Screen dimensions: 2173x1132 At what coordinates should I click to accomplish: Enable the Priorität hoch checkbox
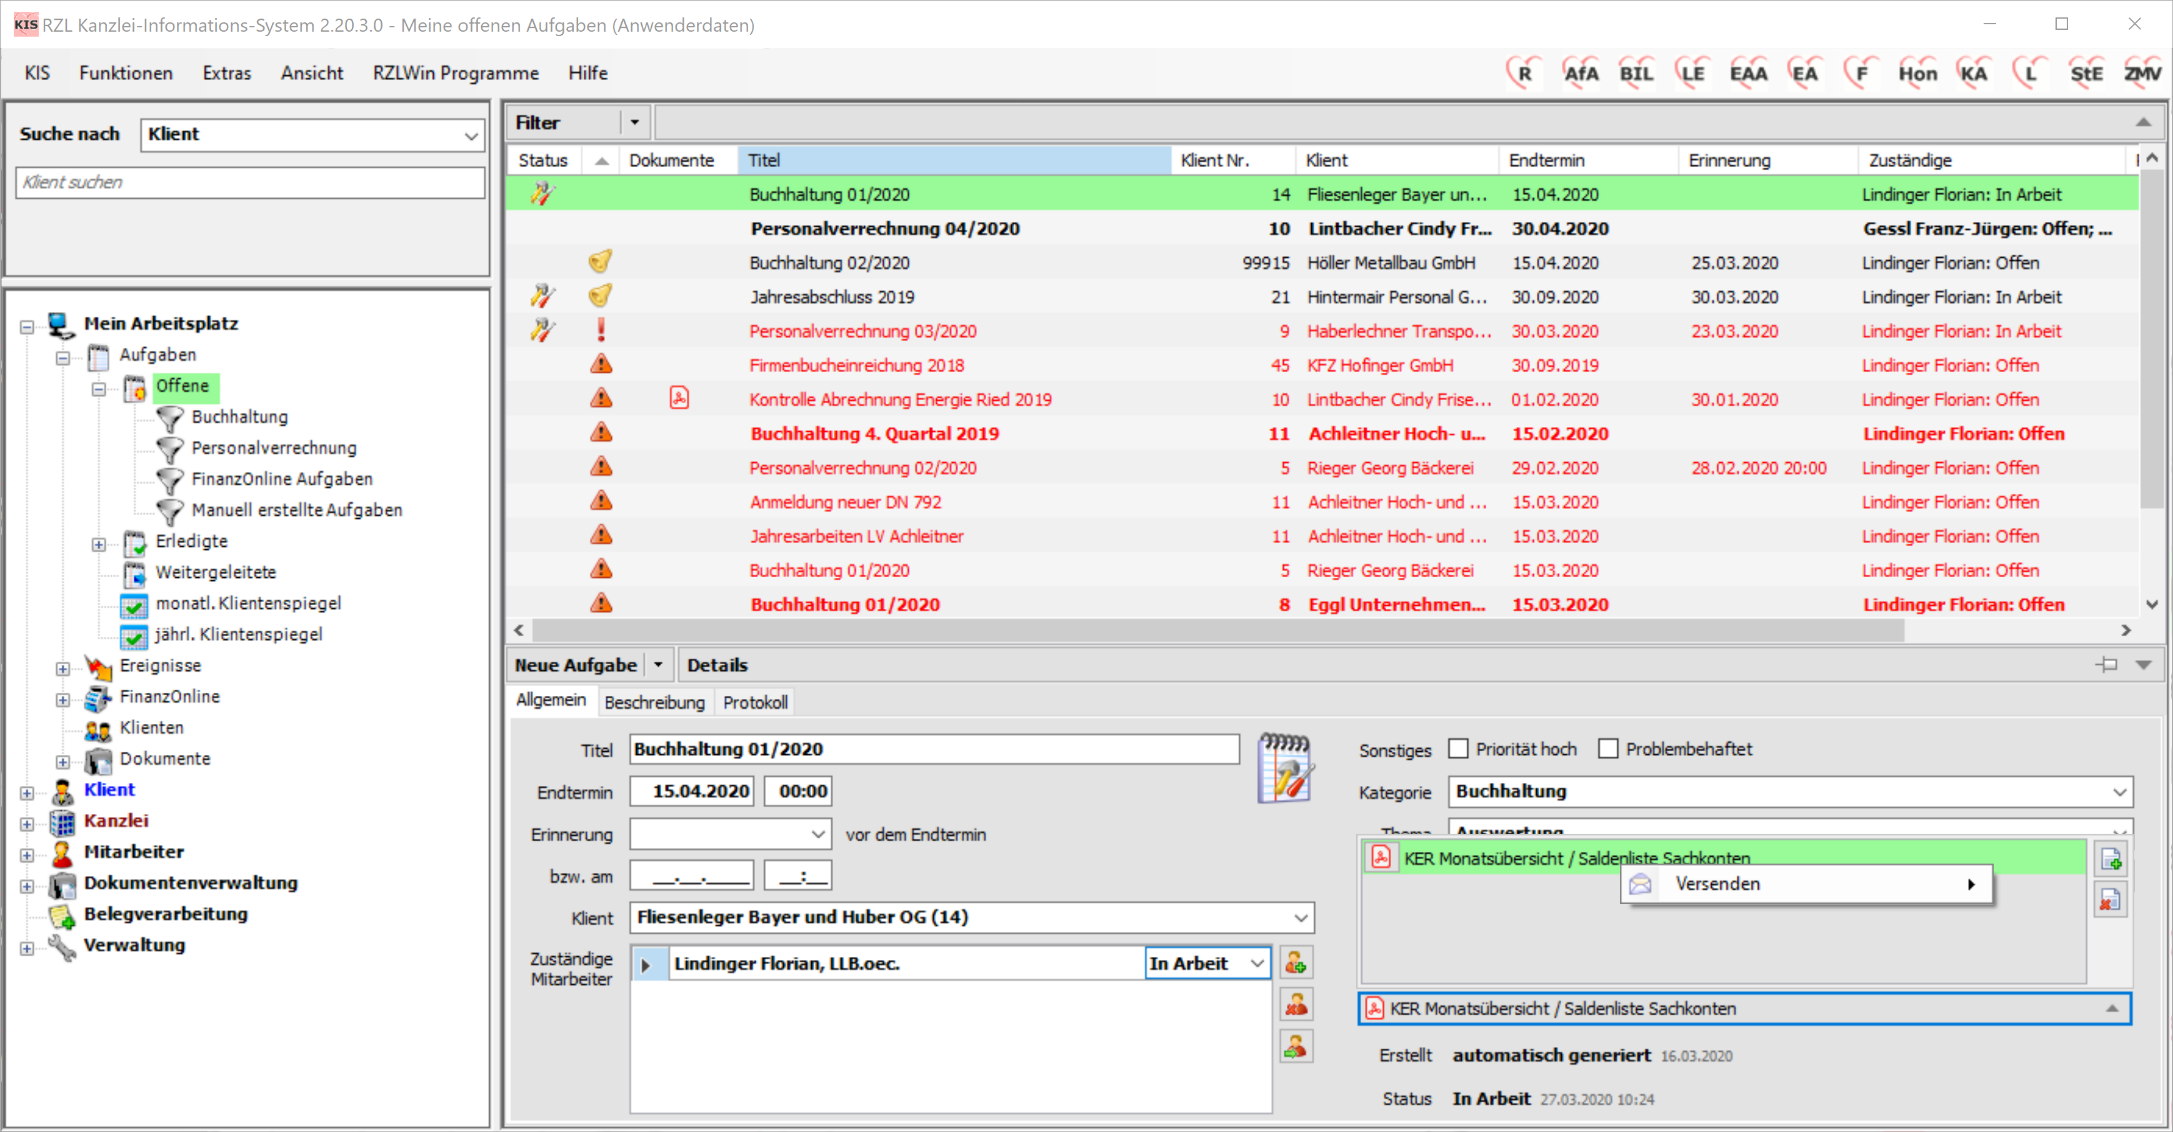1459,749
